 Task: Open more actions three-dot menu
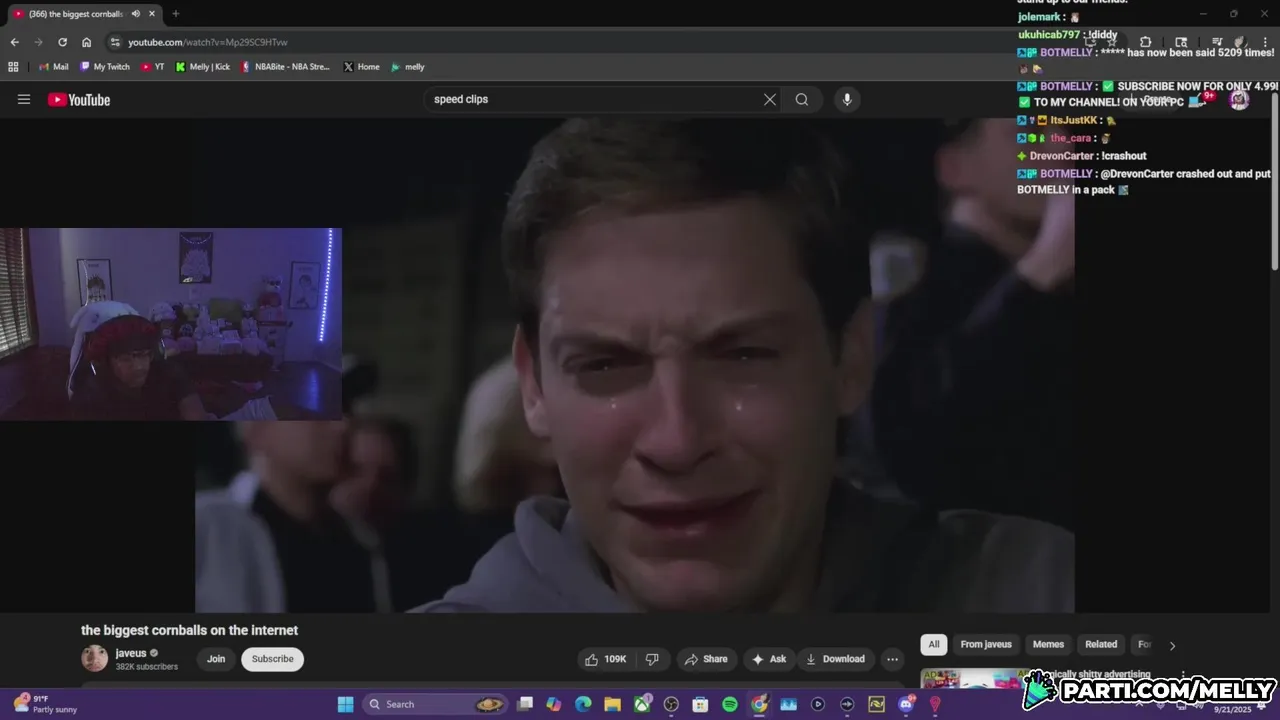[892, 659]
